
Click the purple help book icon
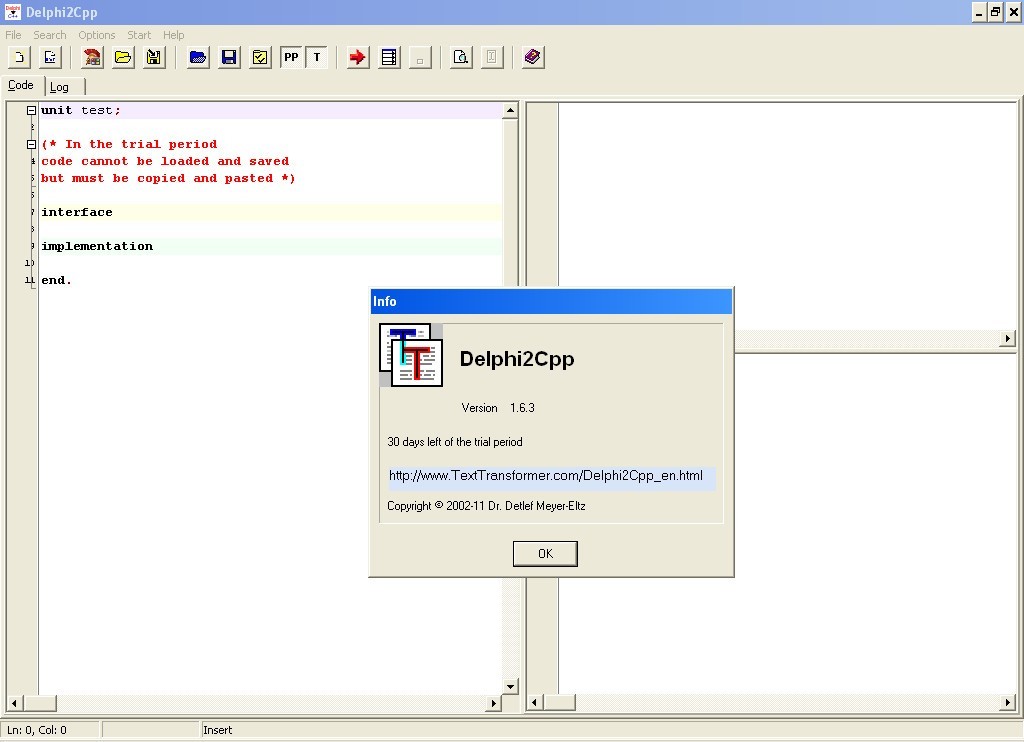pos(532,57)
